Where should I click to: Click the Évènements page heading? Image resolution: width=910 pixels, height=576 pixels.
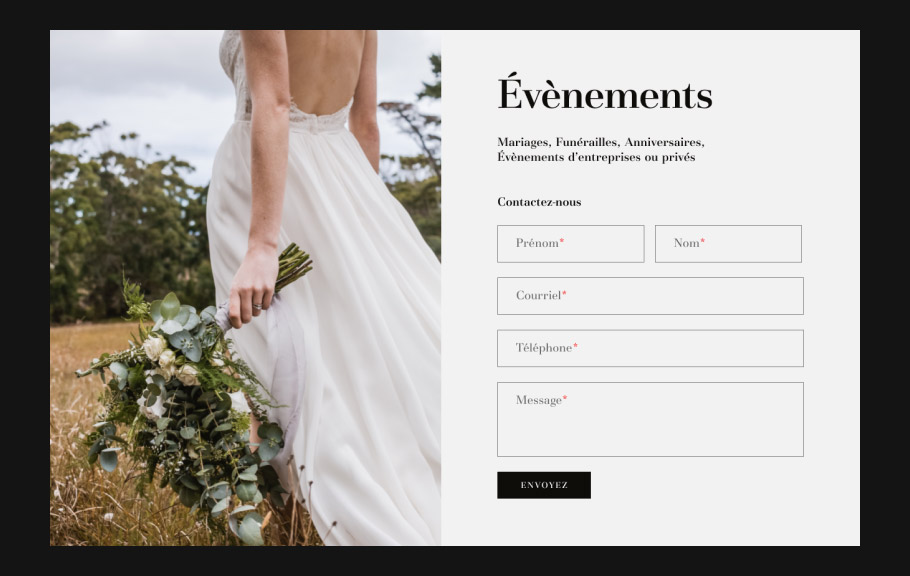click(604, 95)
